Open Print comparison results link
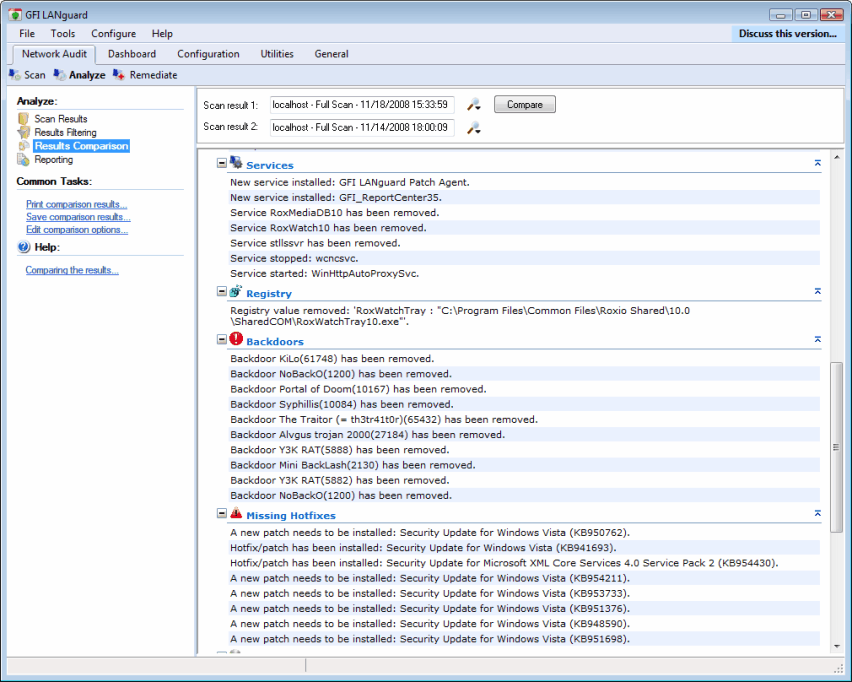852x682 pixels. click(77, 204)
